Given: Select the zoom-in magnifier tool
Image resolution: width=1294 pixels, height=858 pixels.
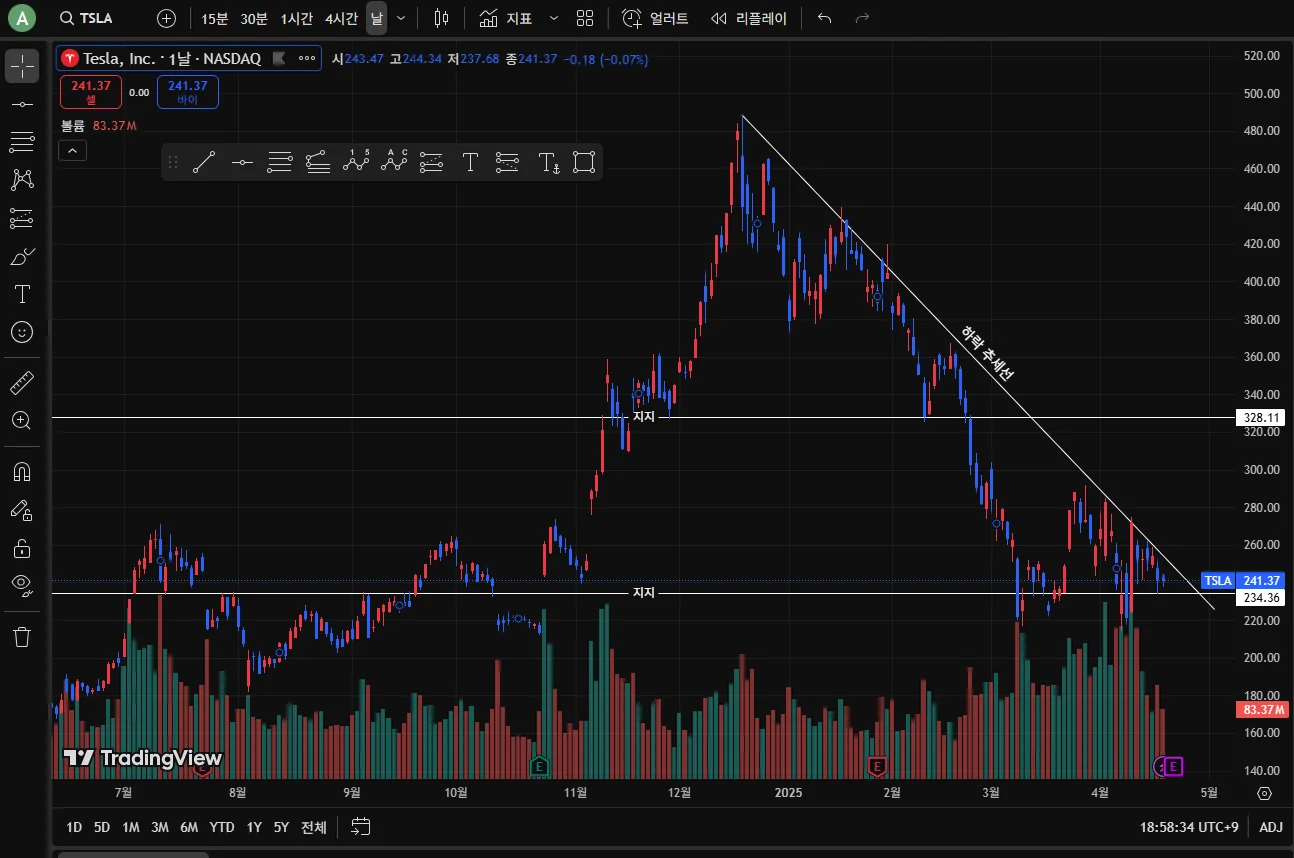Looking at the screenshot, I should [22, 421].
